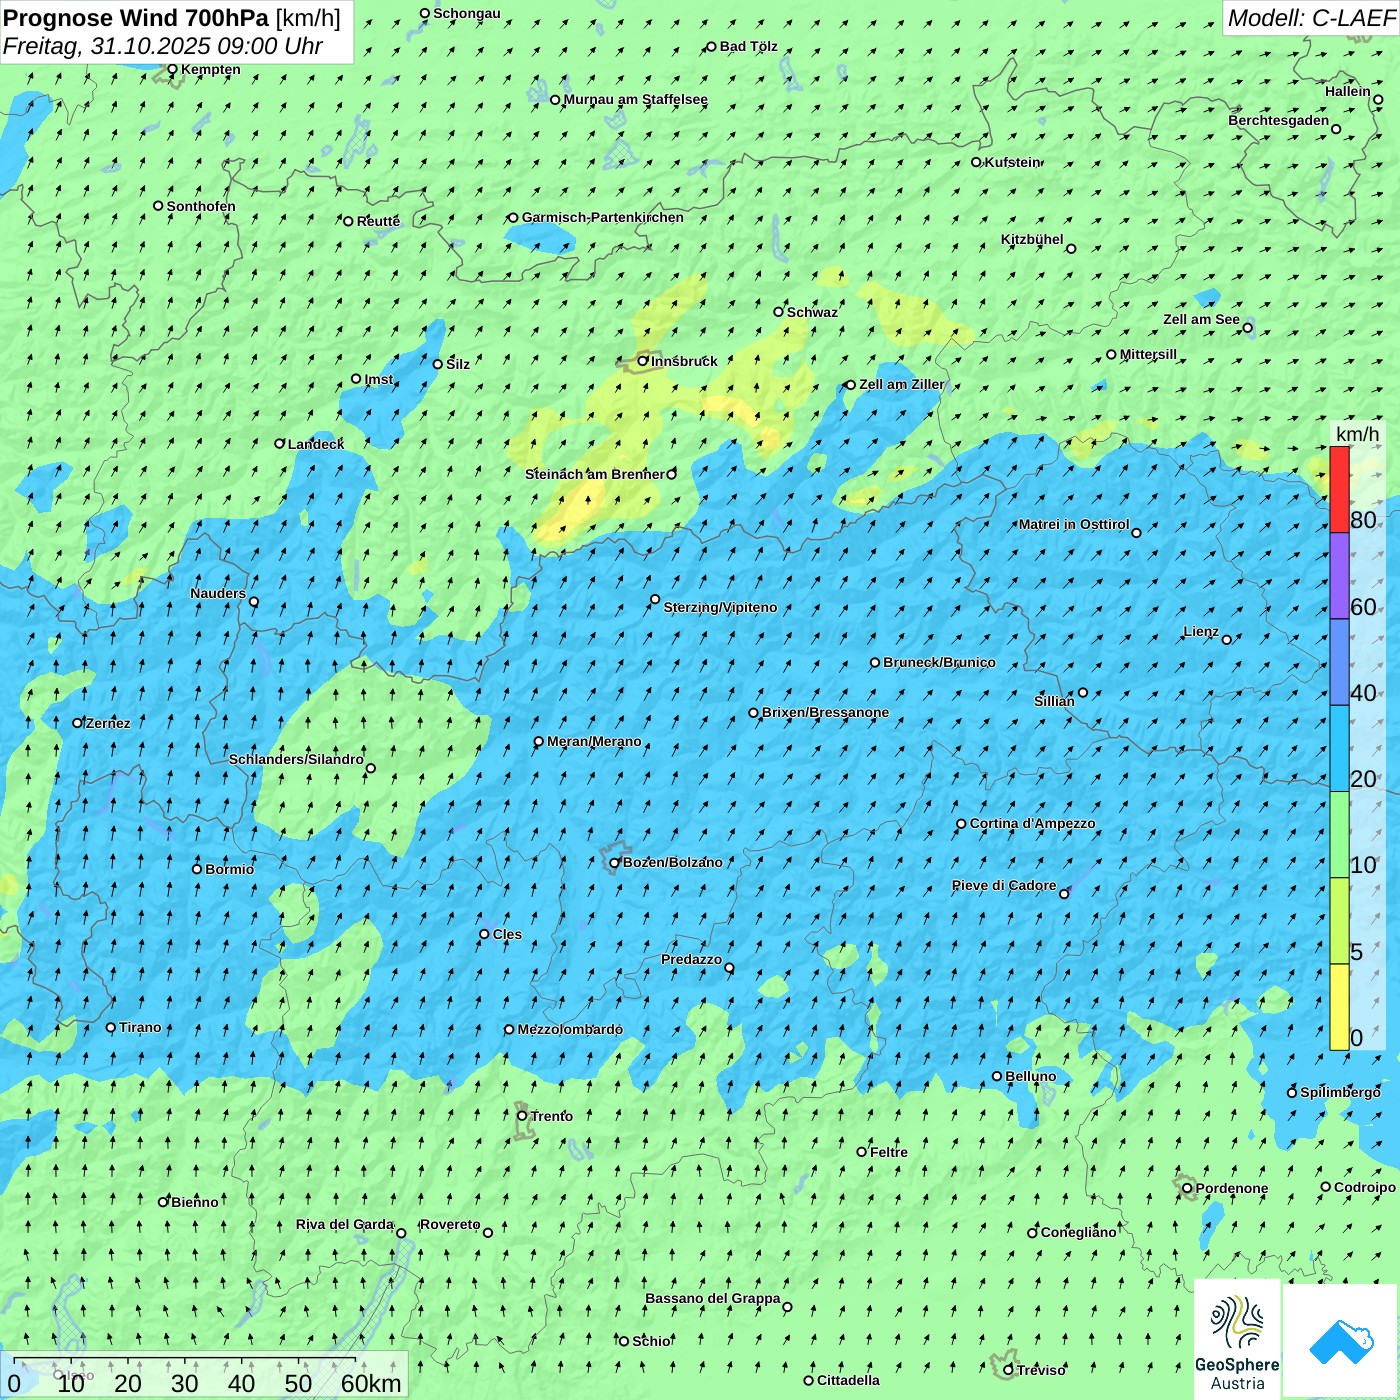
Task: Click the Sonthofen label
Action: [201, 206]
